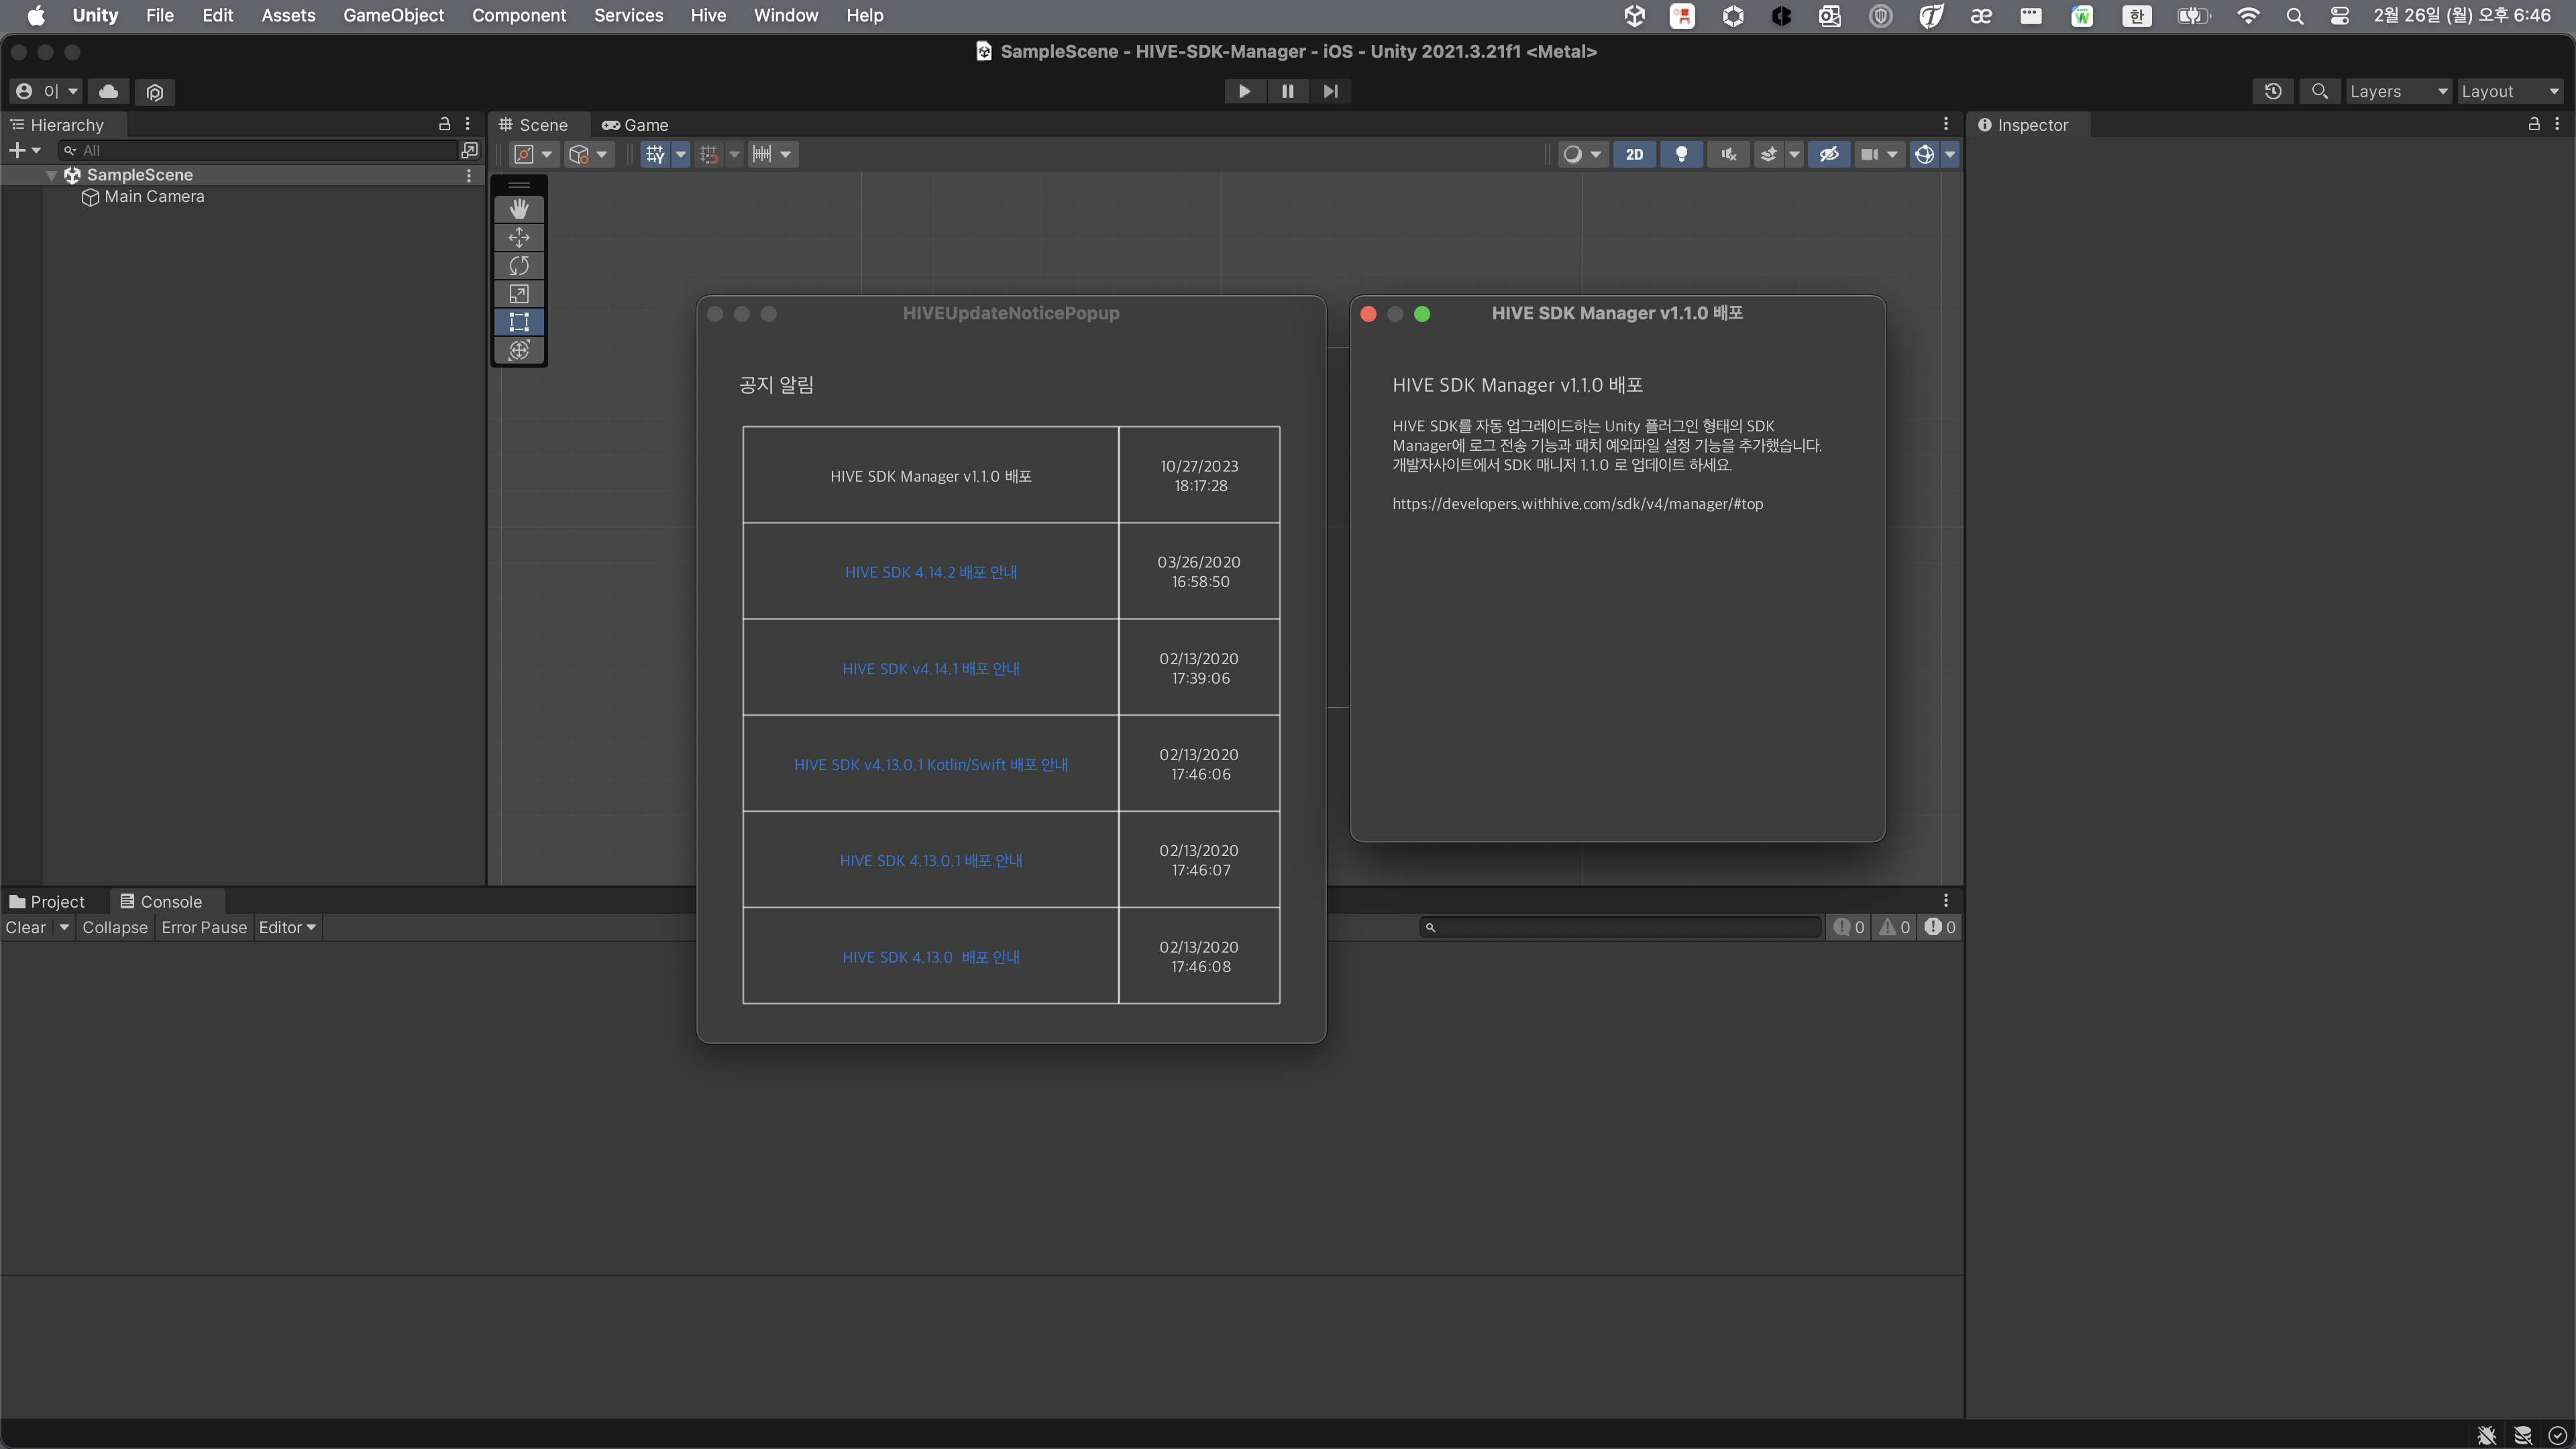
Task: Toggle 2D view mode
Action: 1634,154
